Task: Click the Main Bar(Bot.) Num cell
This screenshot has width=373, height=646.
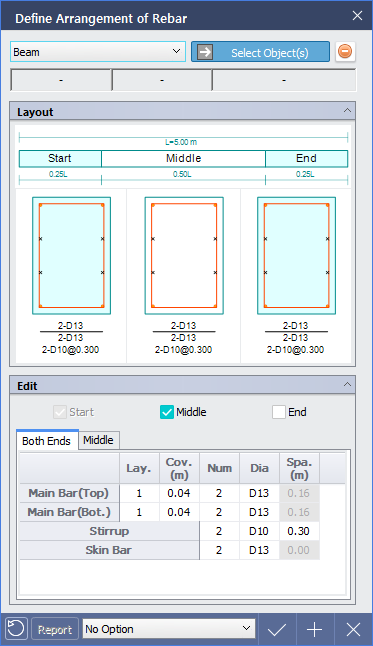Action: tap(219, 512)
